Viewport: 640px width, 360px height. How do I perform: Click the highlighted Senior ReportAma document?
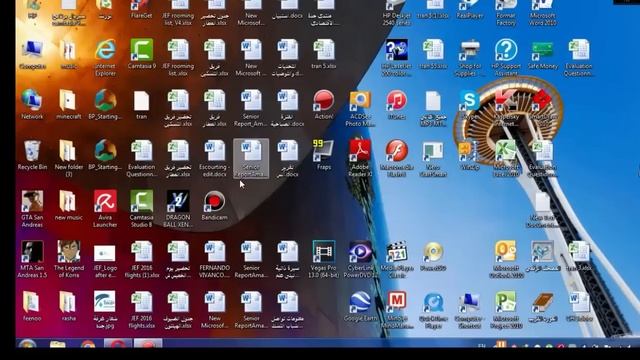coord(251,158)
